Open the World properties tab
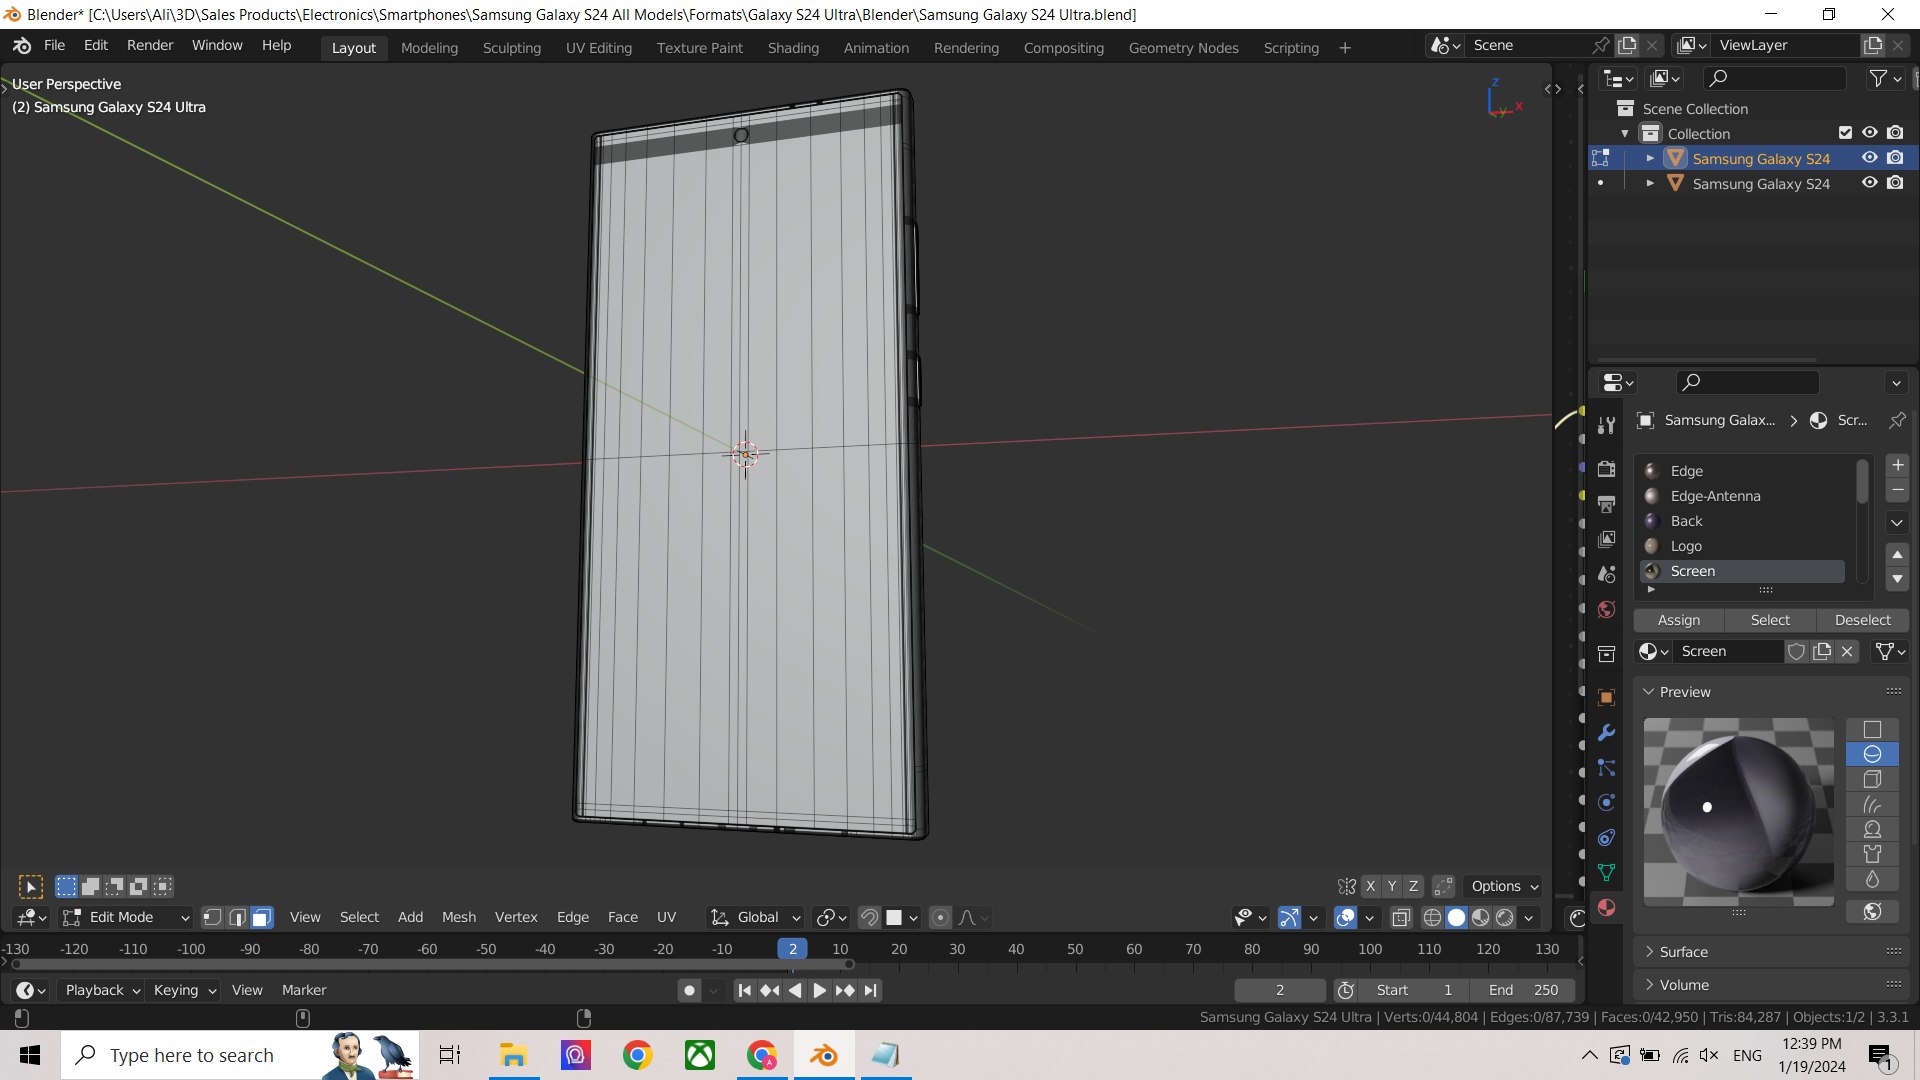The image size is (1920, 1080). [1606, 609]
